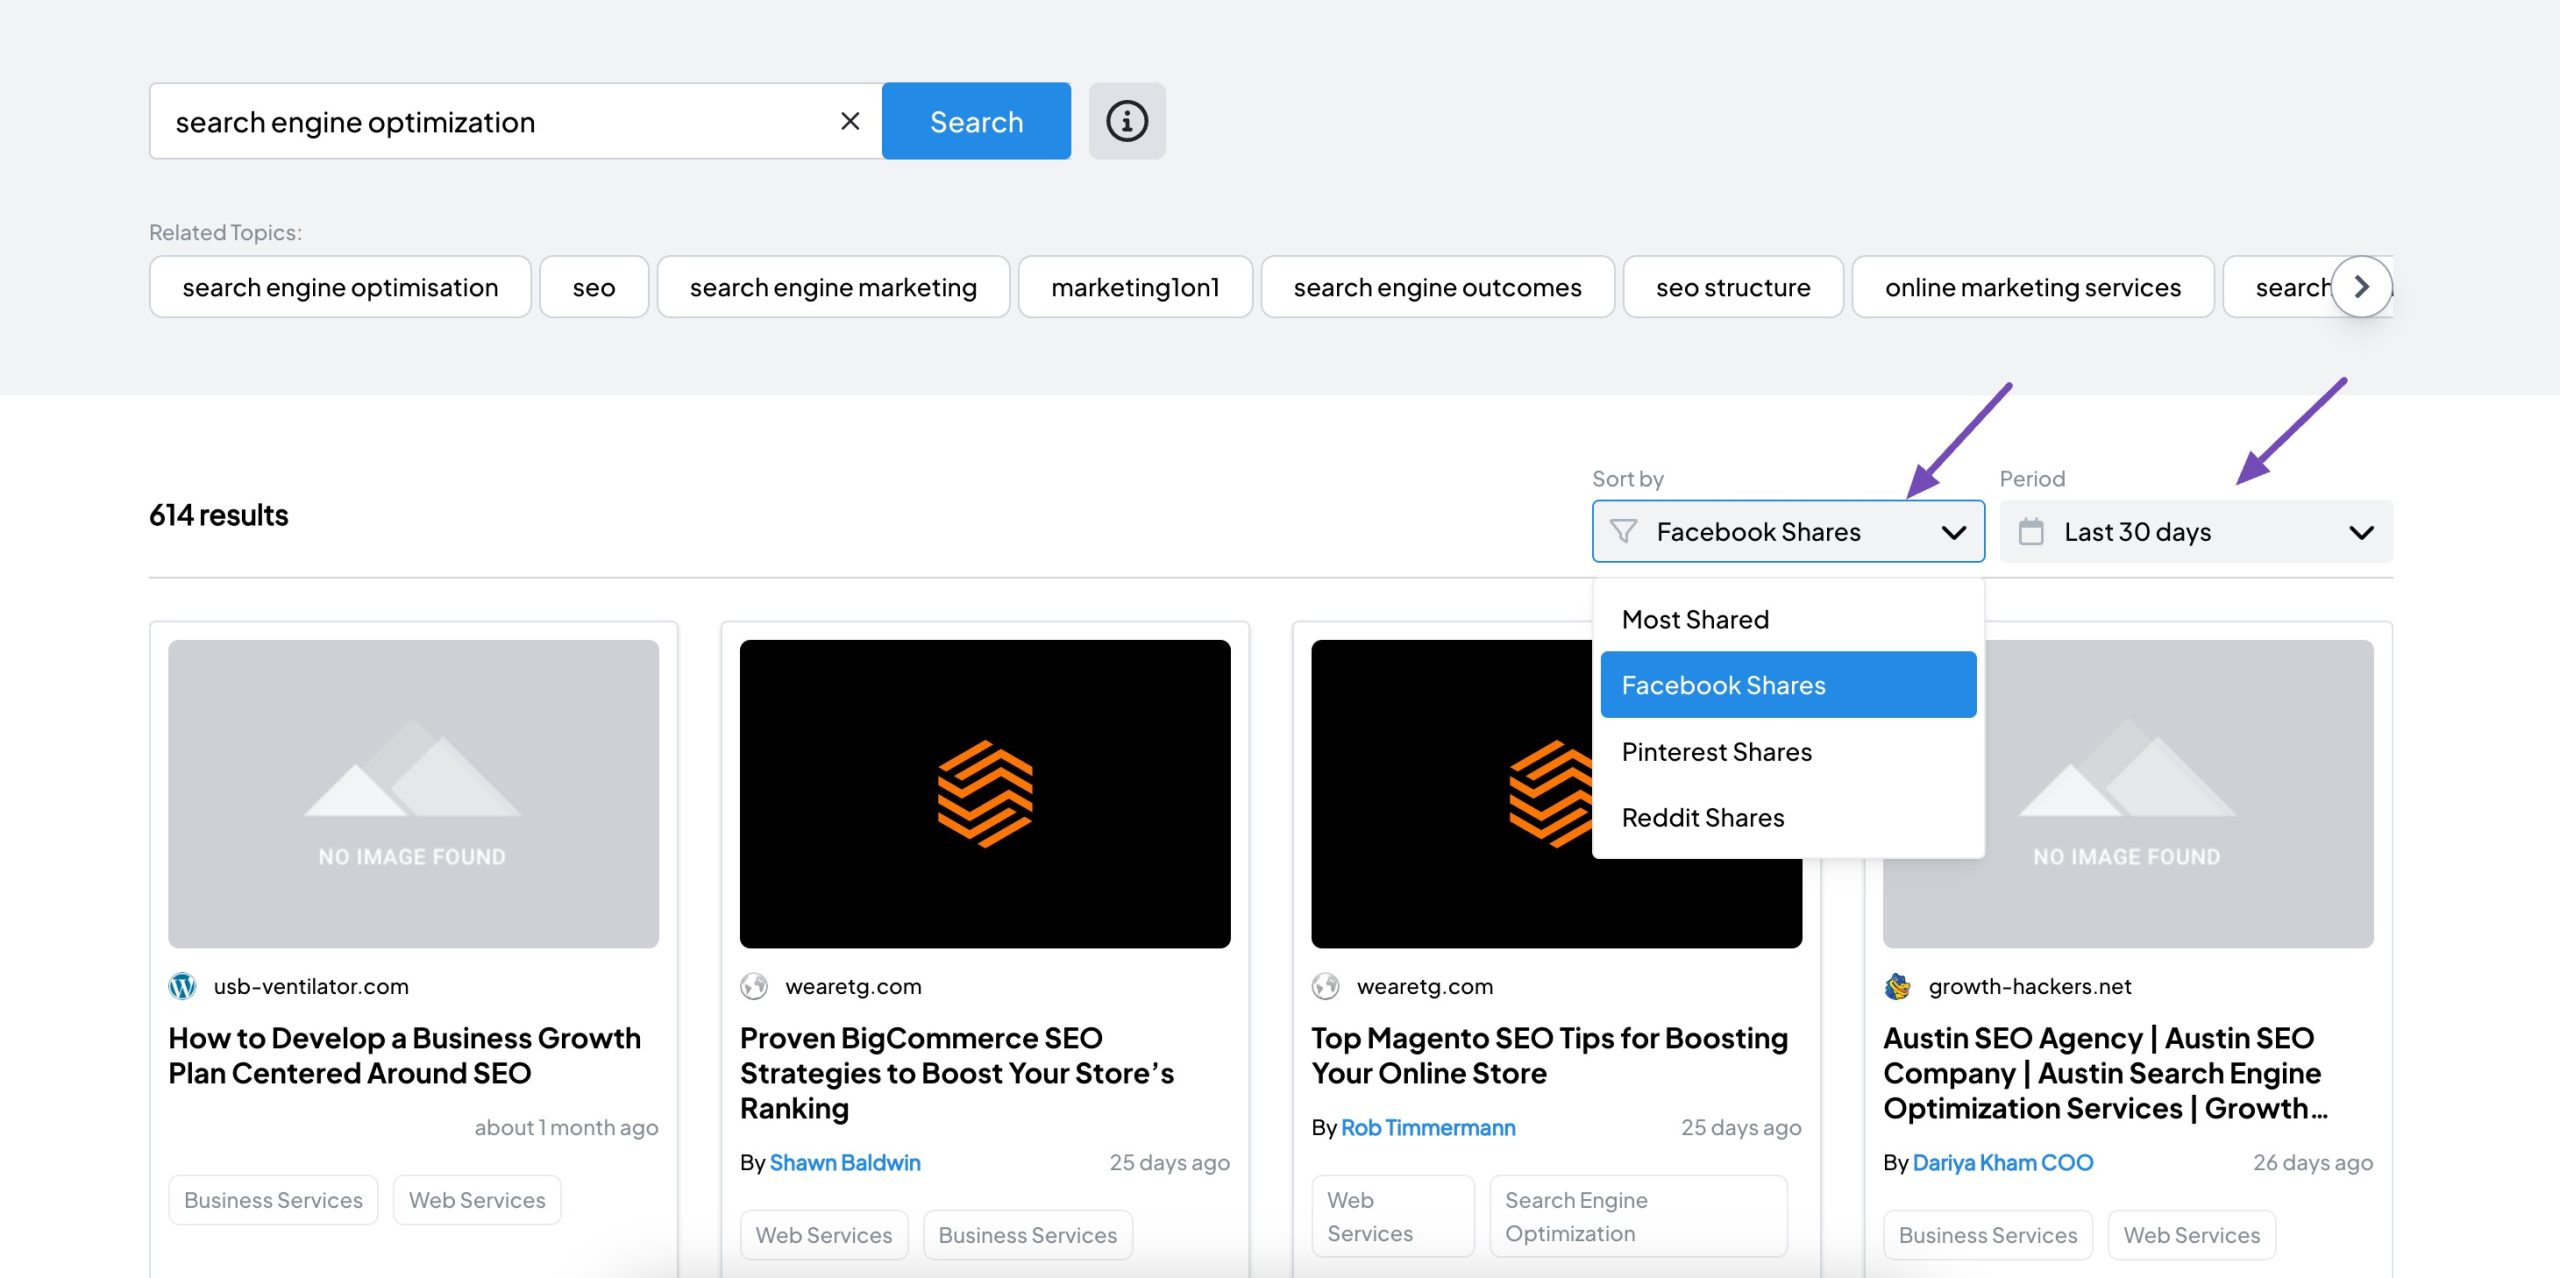The width and height of the screenshot is (2560, 1278).
Task: Pick the 'marketing1on1' topic chip
Action: pos(1135,287)
